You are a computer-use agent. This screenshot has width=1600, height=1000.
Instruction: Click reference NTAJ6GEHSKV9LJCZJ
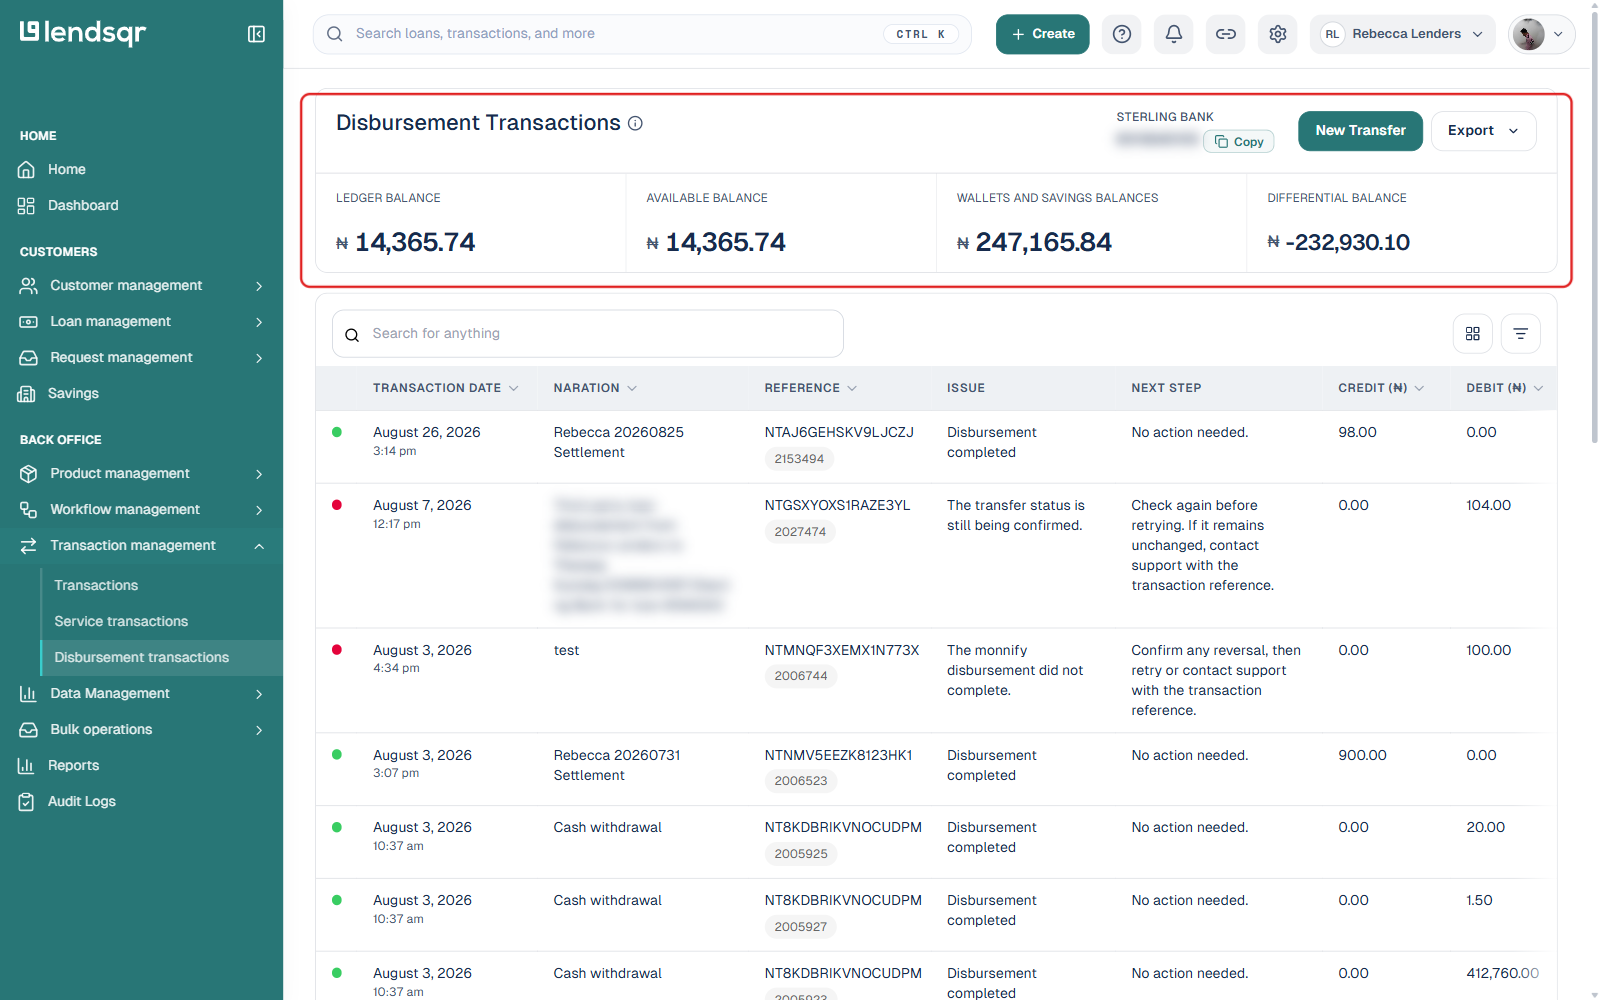pyautogui.click(x=839, y=433)
